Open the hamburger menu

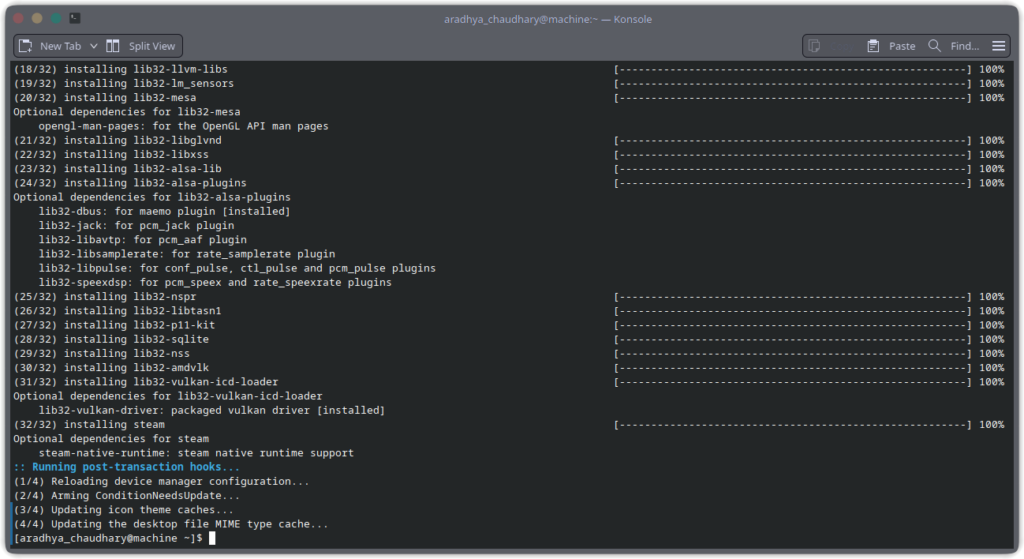pos(998,46)
